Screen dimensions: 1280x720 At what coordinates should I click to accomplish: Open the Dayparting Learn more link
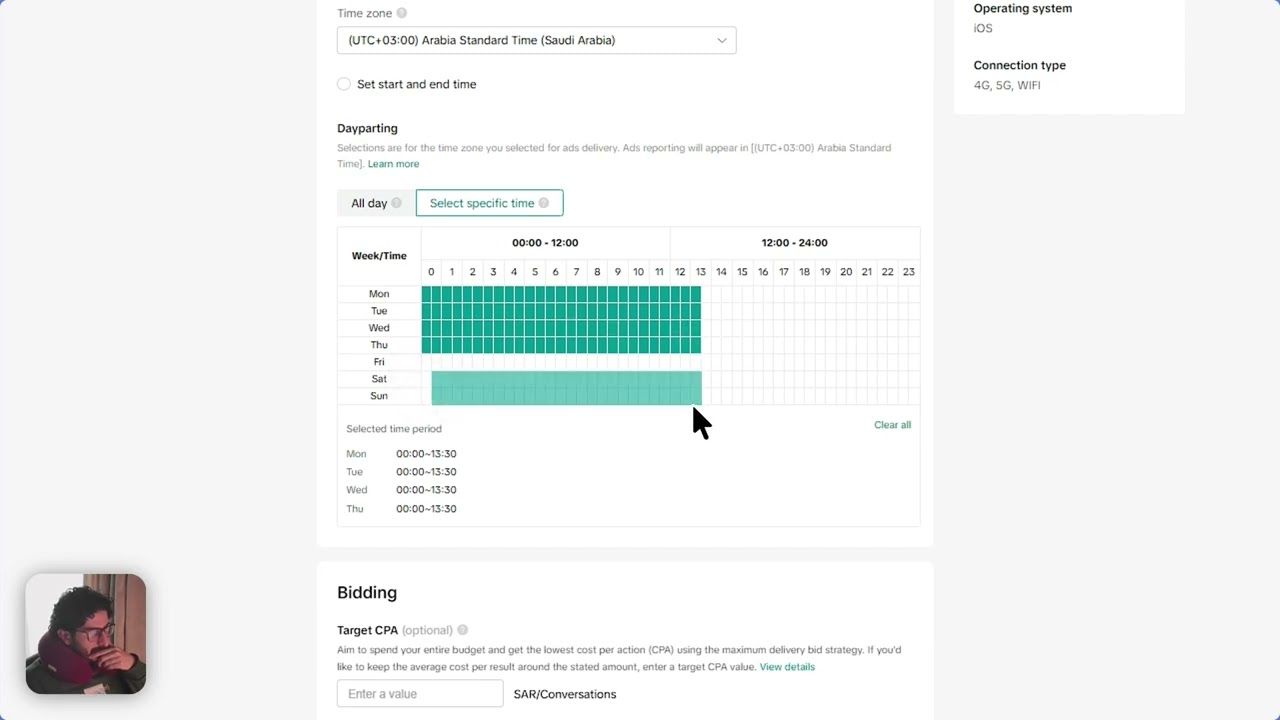tap(393, 164)
